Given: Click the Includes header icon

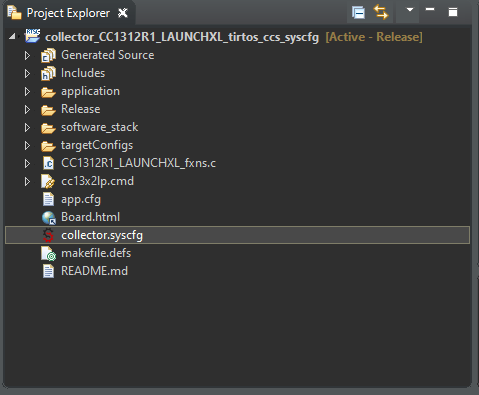Looking at the screenshot, I should point(48,73).
